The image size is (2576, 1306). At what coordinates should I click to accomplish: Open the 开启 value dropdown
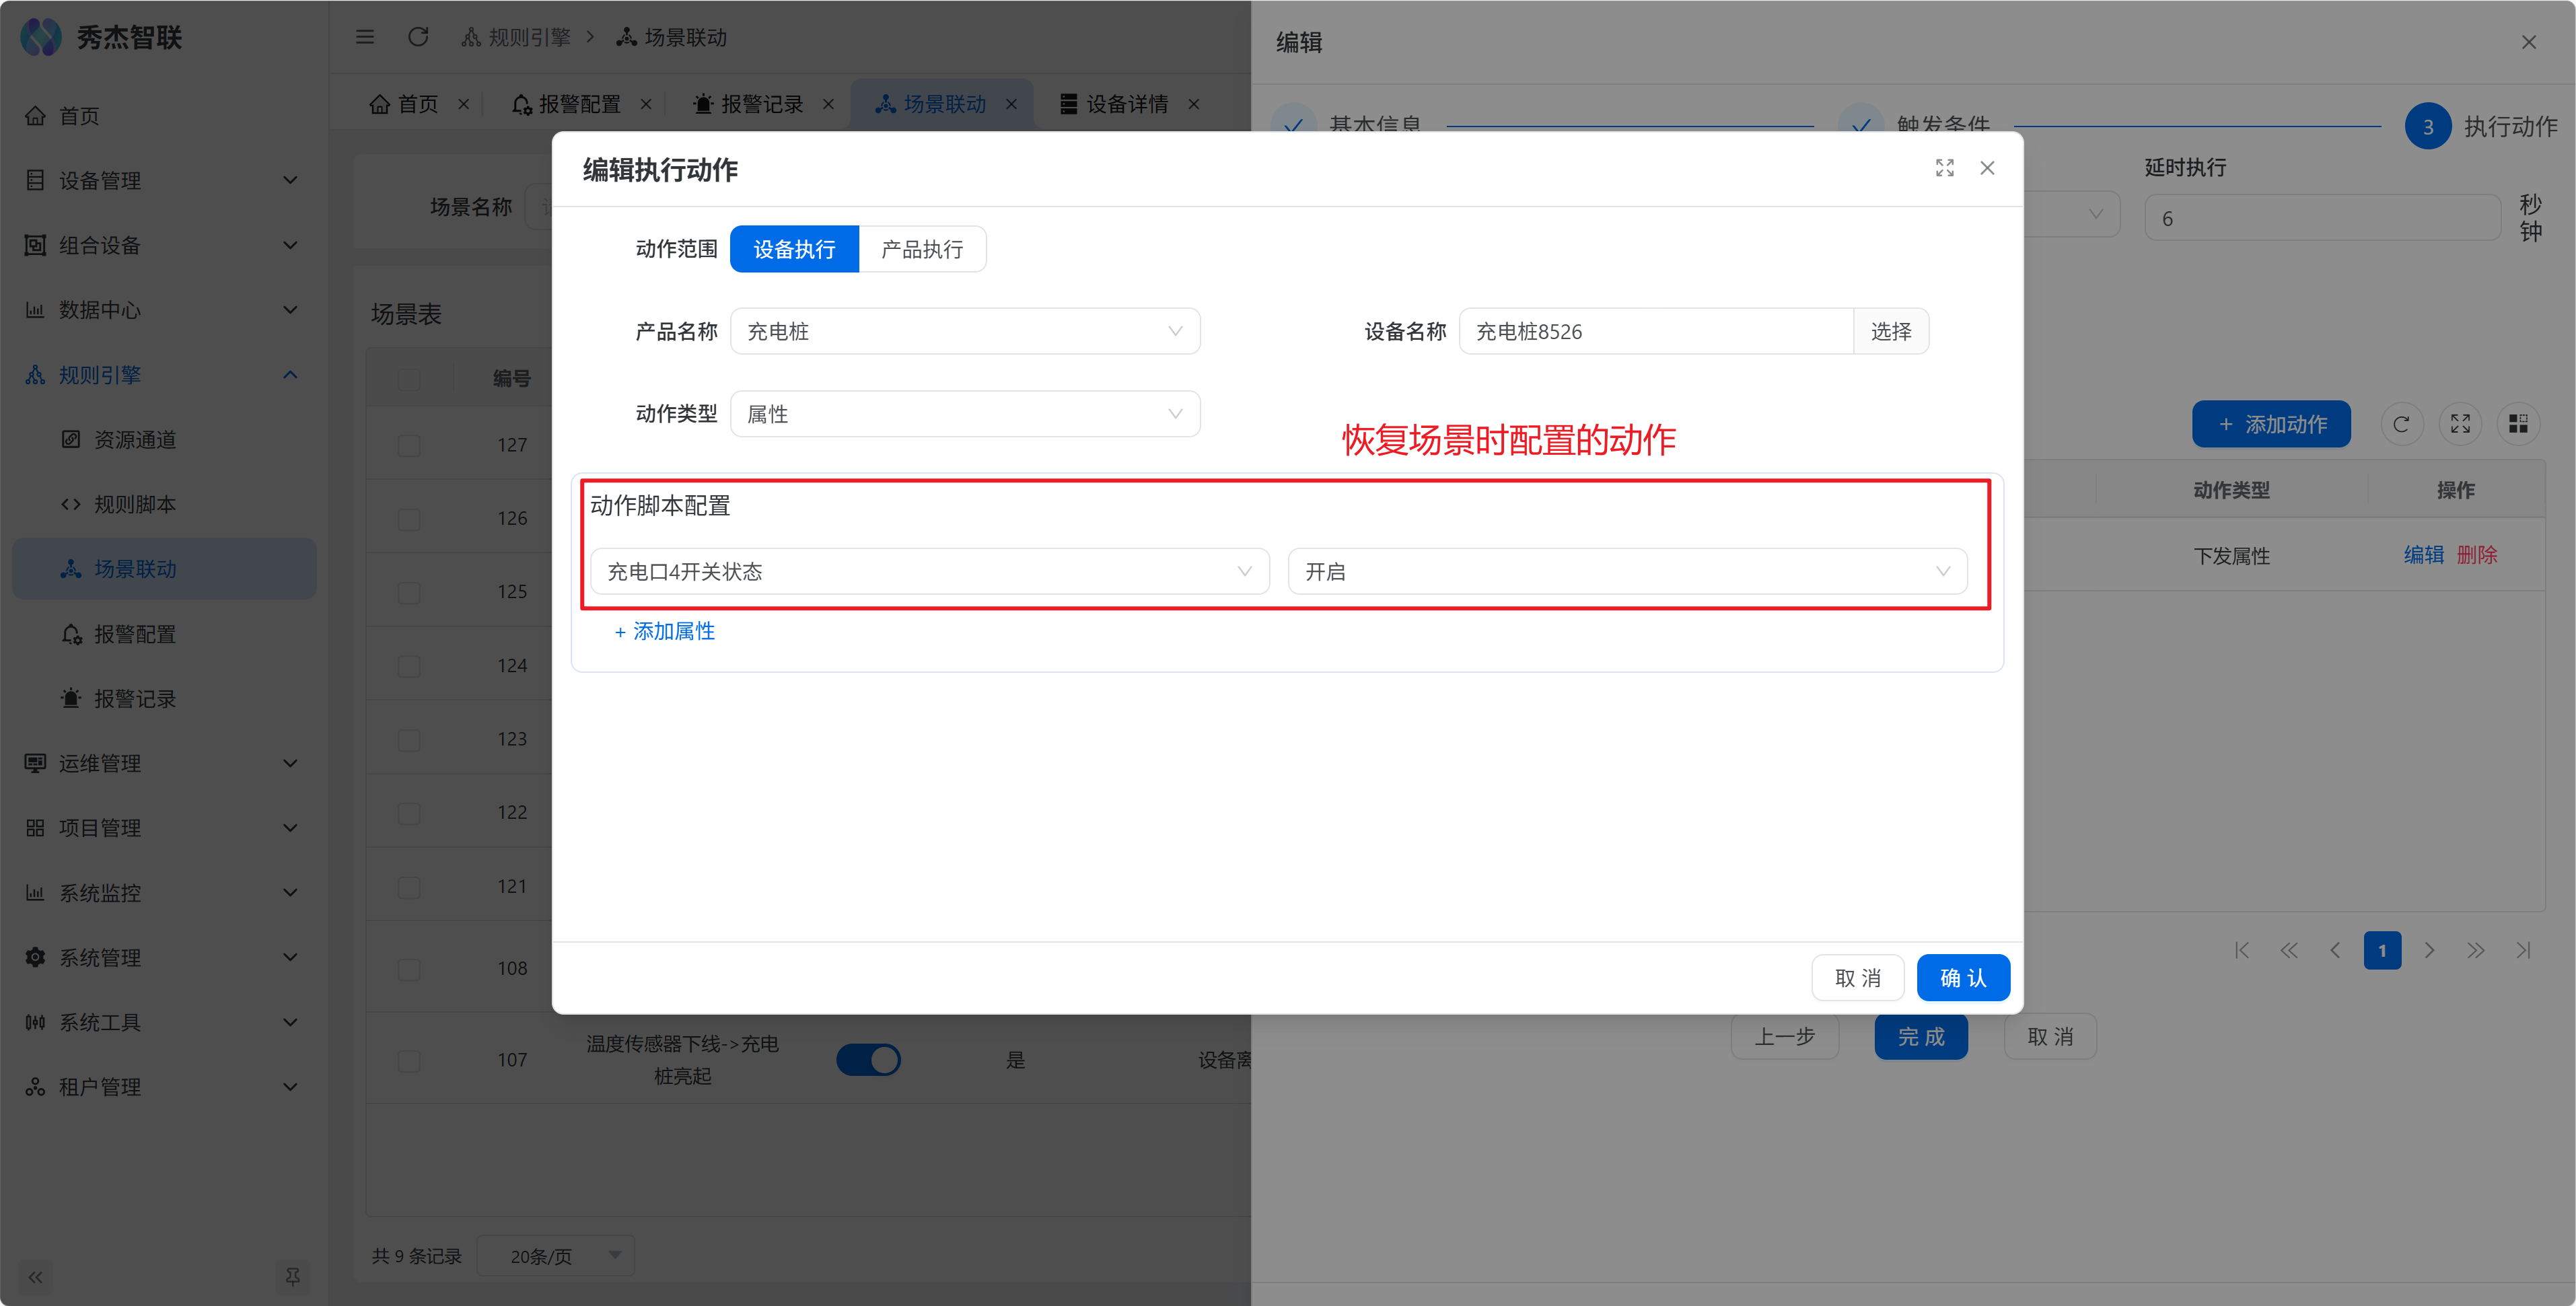pyautogui.click(x=1626, y=571)
